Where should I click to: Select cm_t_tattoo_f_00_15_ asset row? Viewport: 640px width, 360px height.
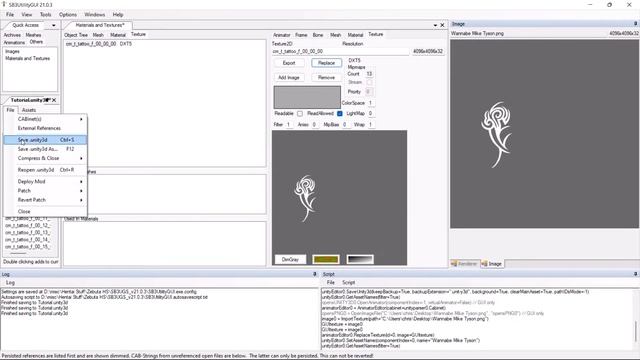[27, 247]
